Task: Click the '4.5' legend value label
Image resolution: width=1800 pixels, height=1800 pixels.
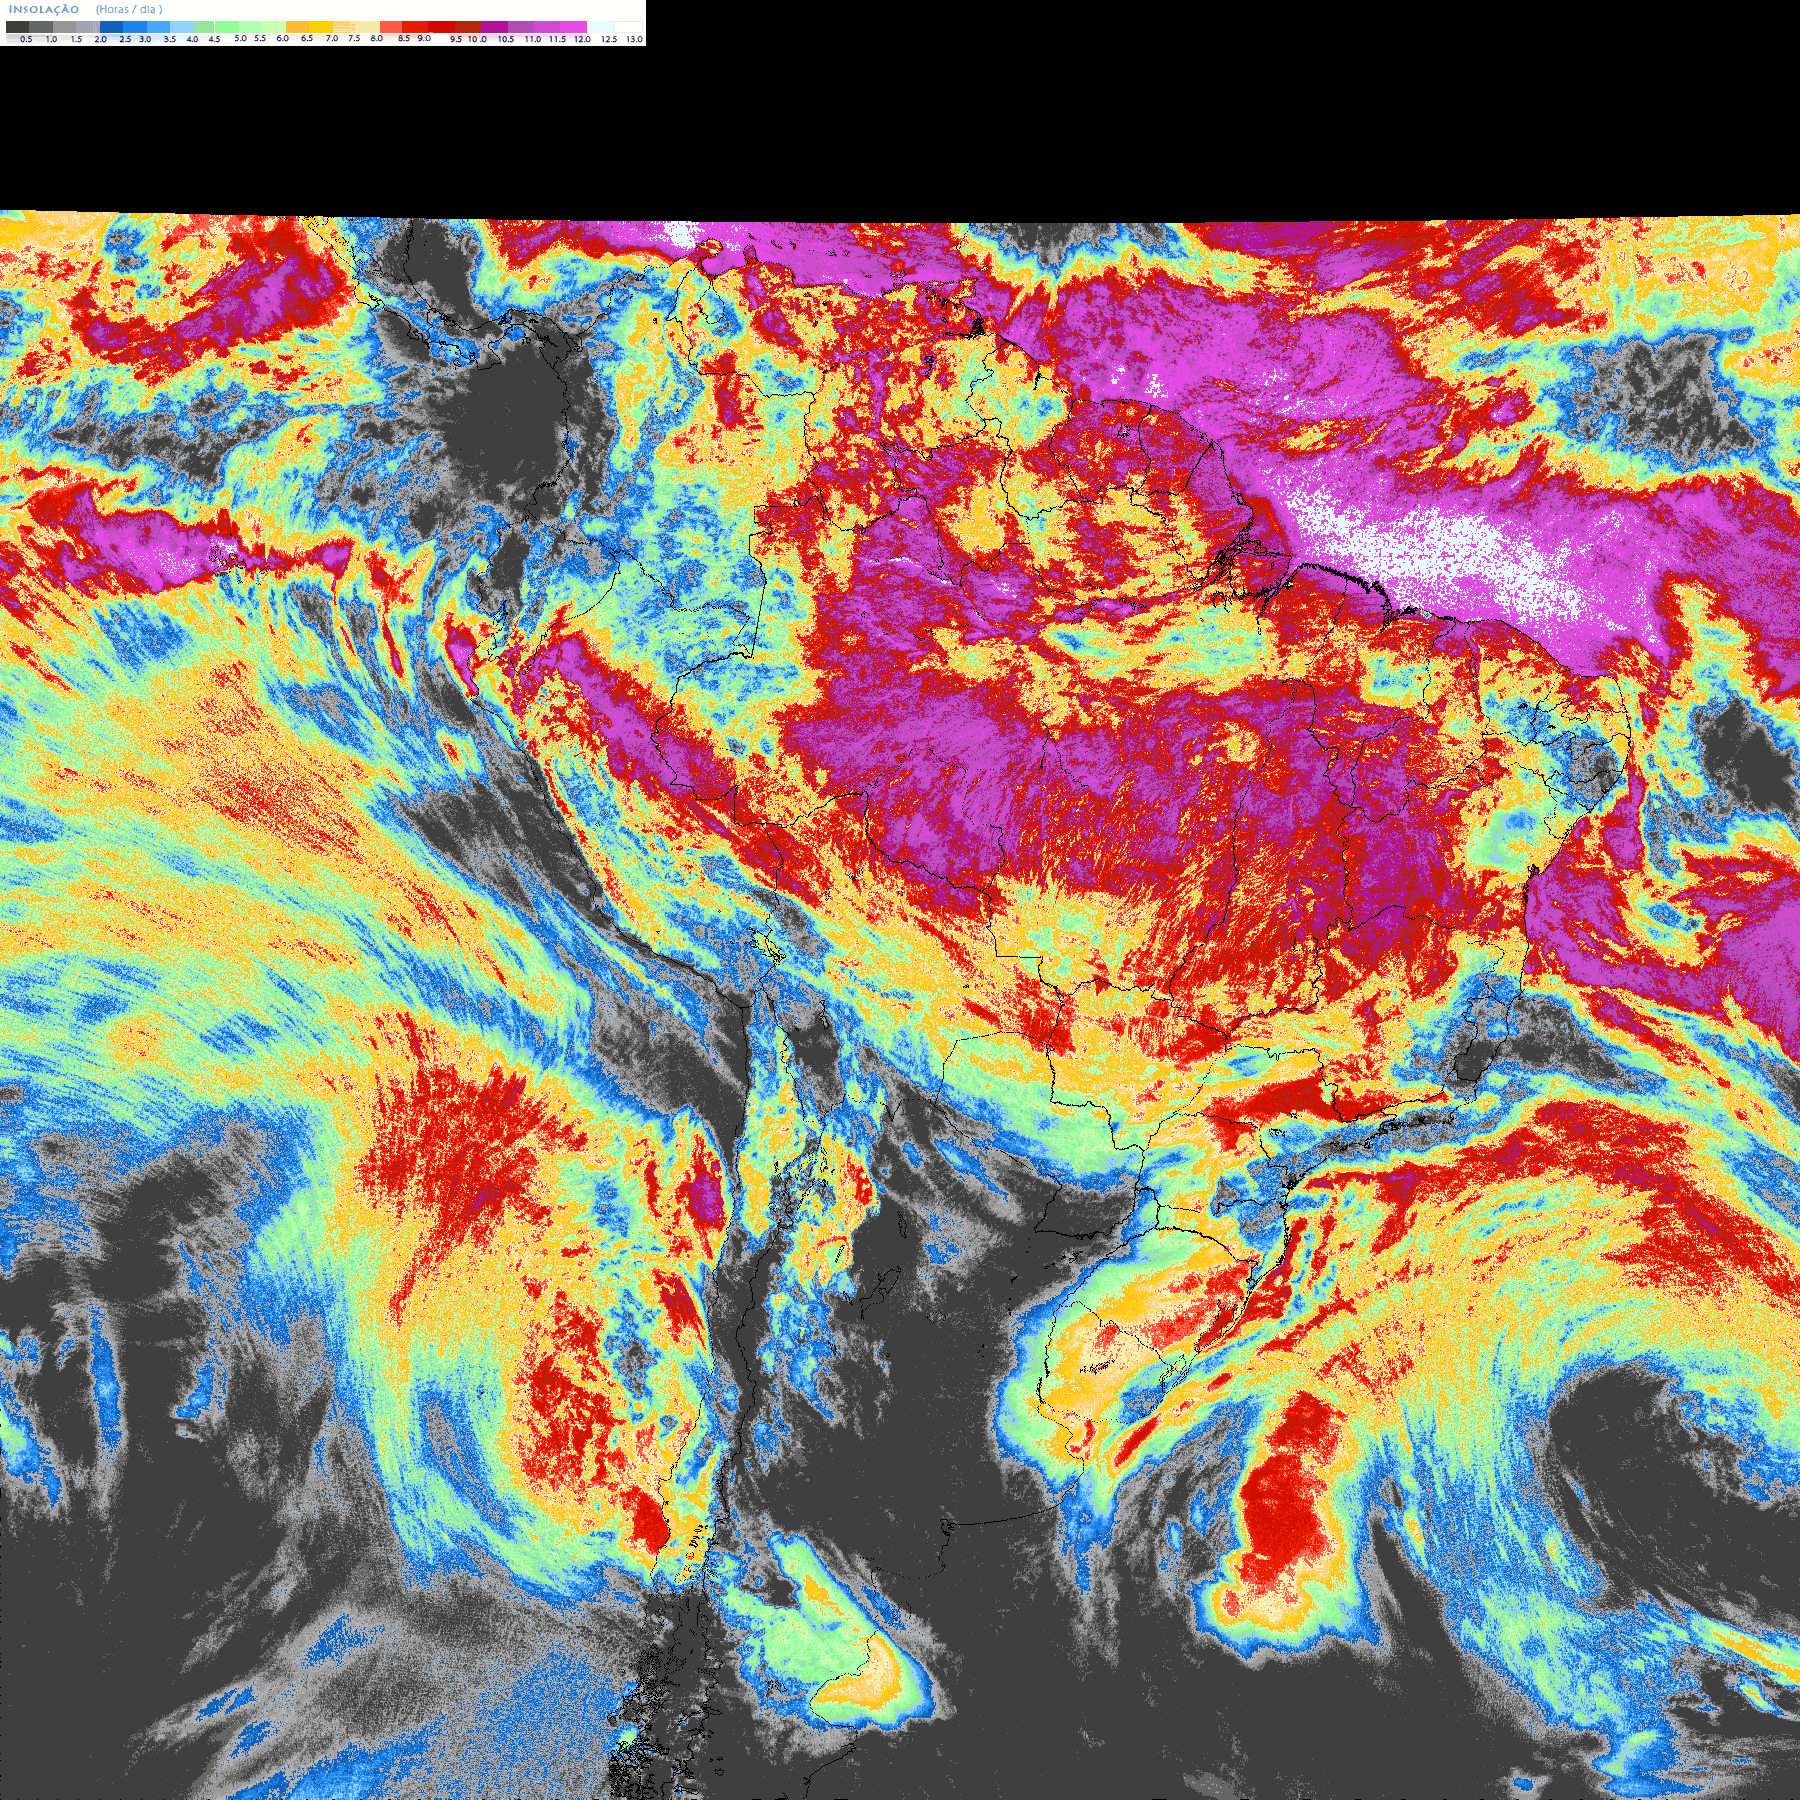Action: click(214, 39)
